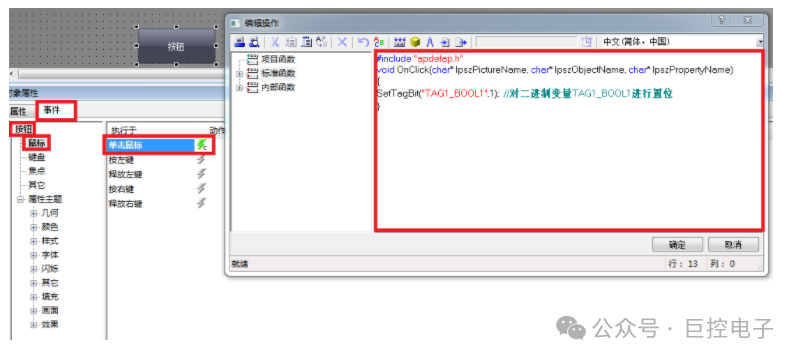Click the blue arrow-into-page import icon

[444, 42]
